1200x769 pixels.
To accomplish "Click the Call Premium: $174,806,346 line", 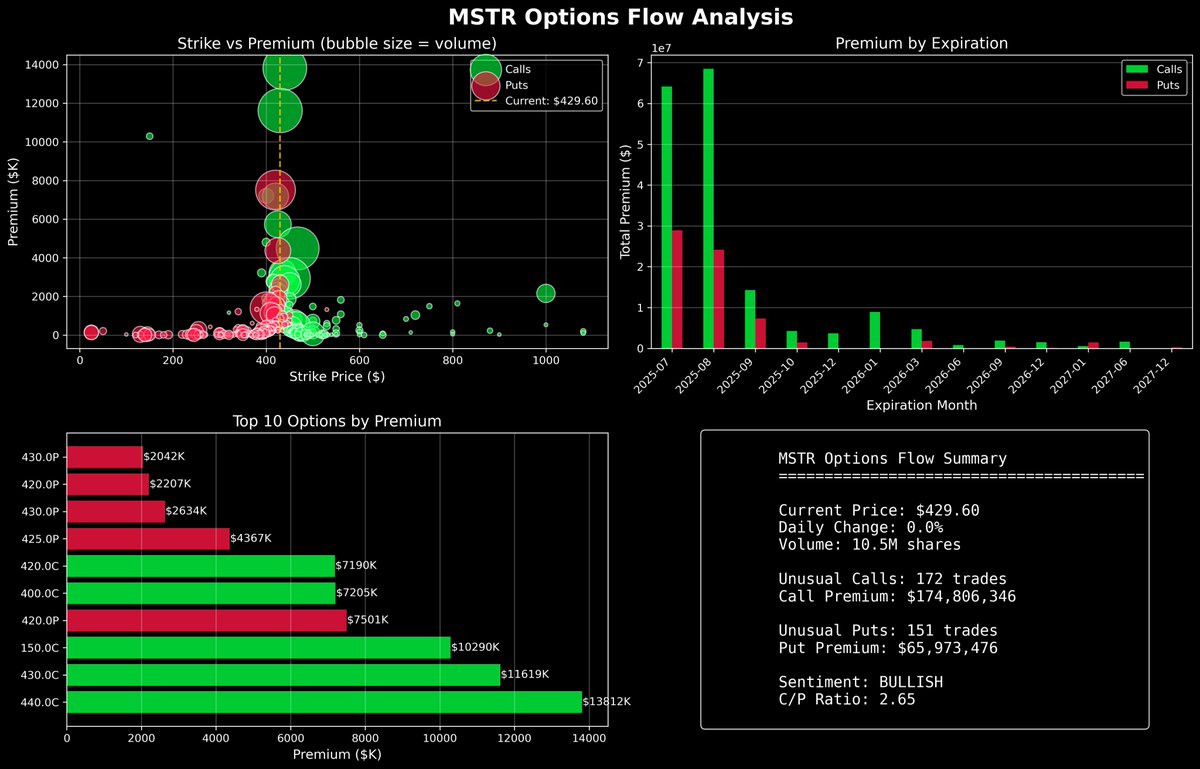I will (x=897, y=596).
